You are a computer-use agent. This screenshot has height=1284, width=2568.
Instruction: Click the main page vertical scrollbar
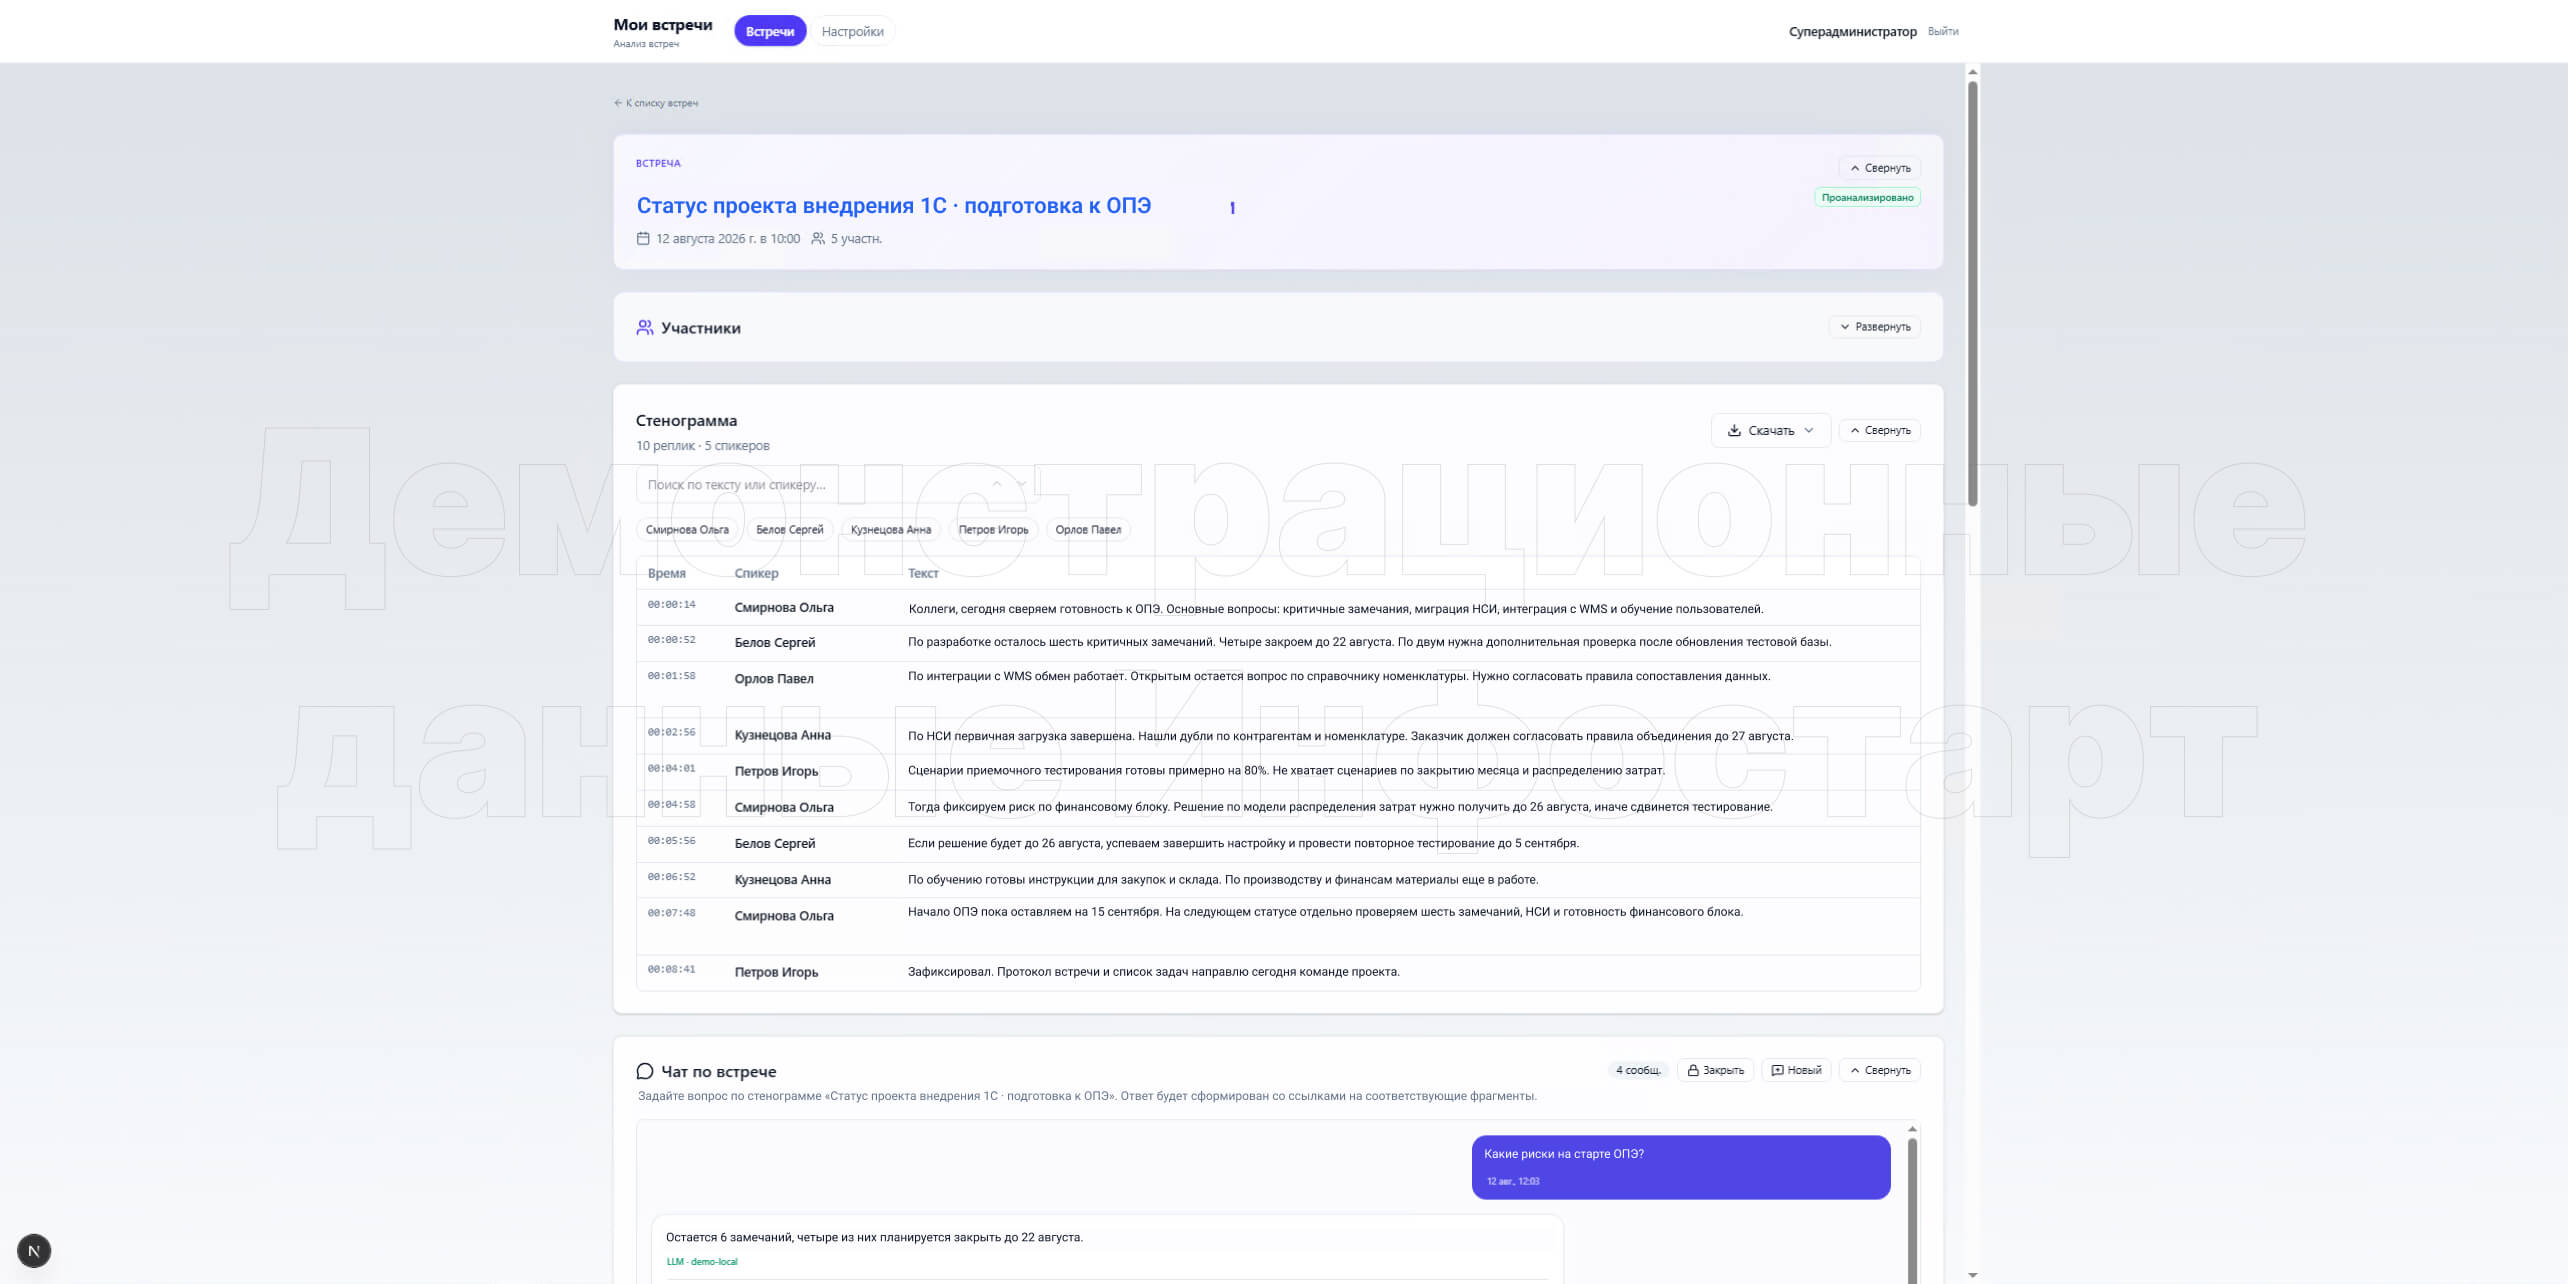pos(1972,292)
